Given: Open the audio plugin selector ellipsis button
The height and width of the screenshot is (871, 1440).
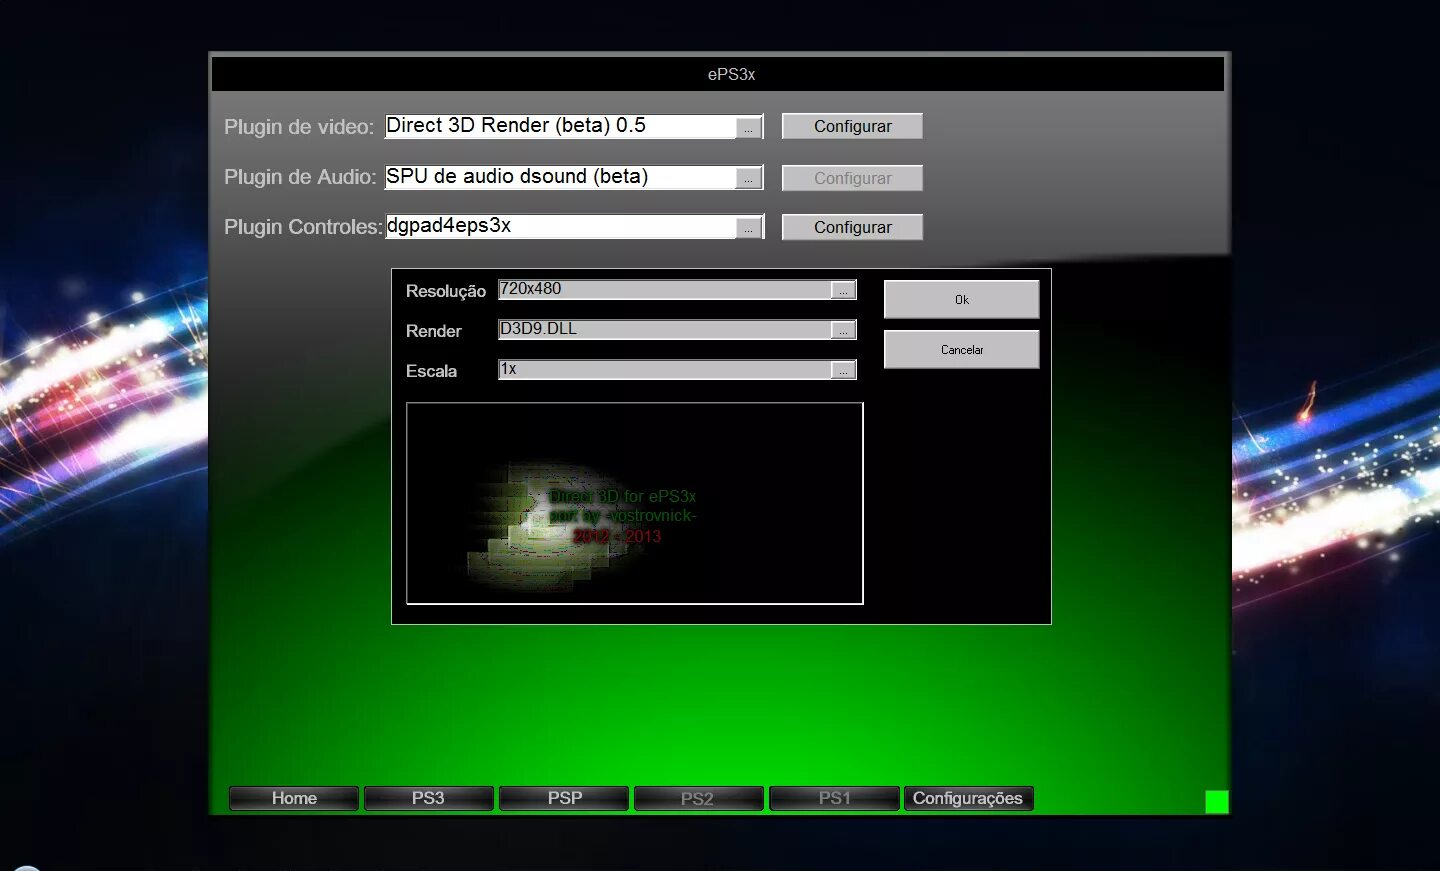Looking at the screenshot, I should coord(749,178).
